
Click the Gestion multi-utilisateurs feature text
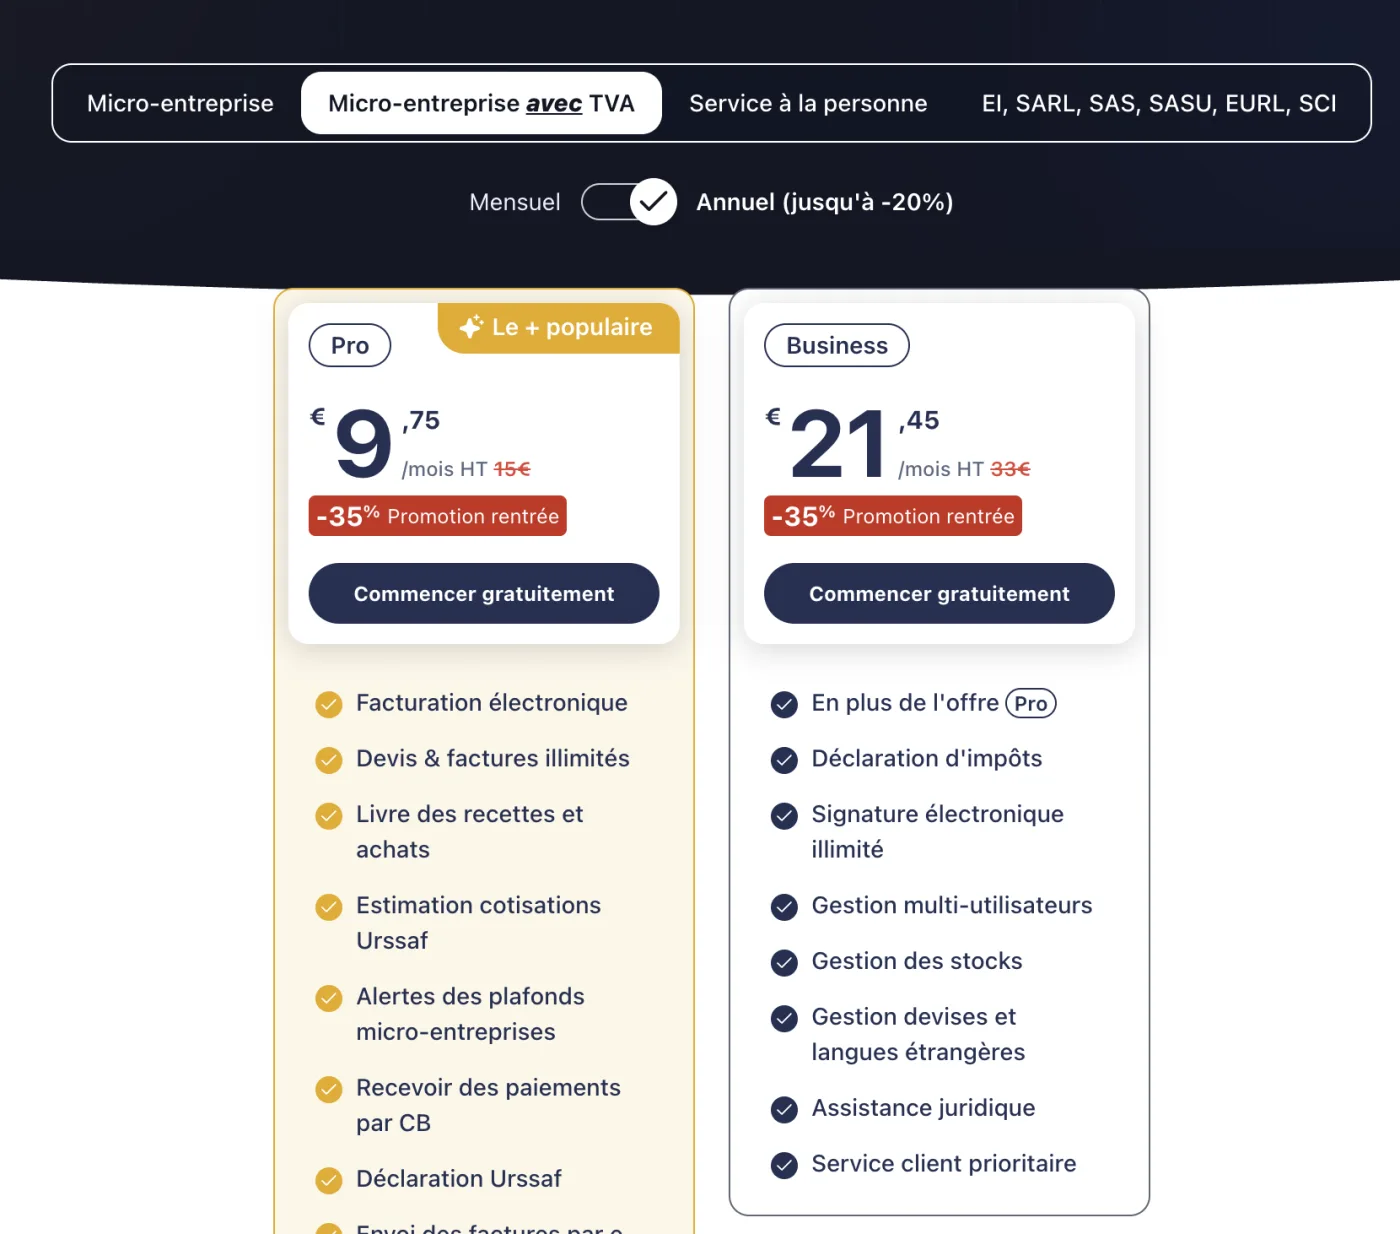tap(952, 905)
